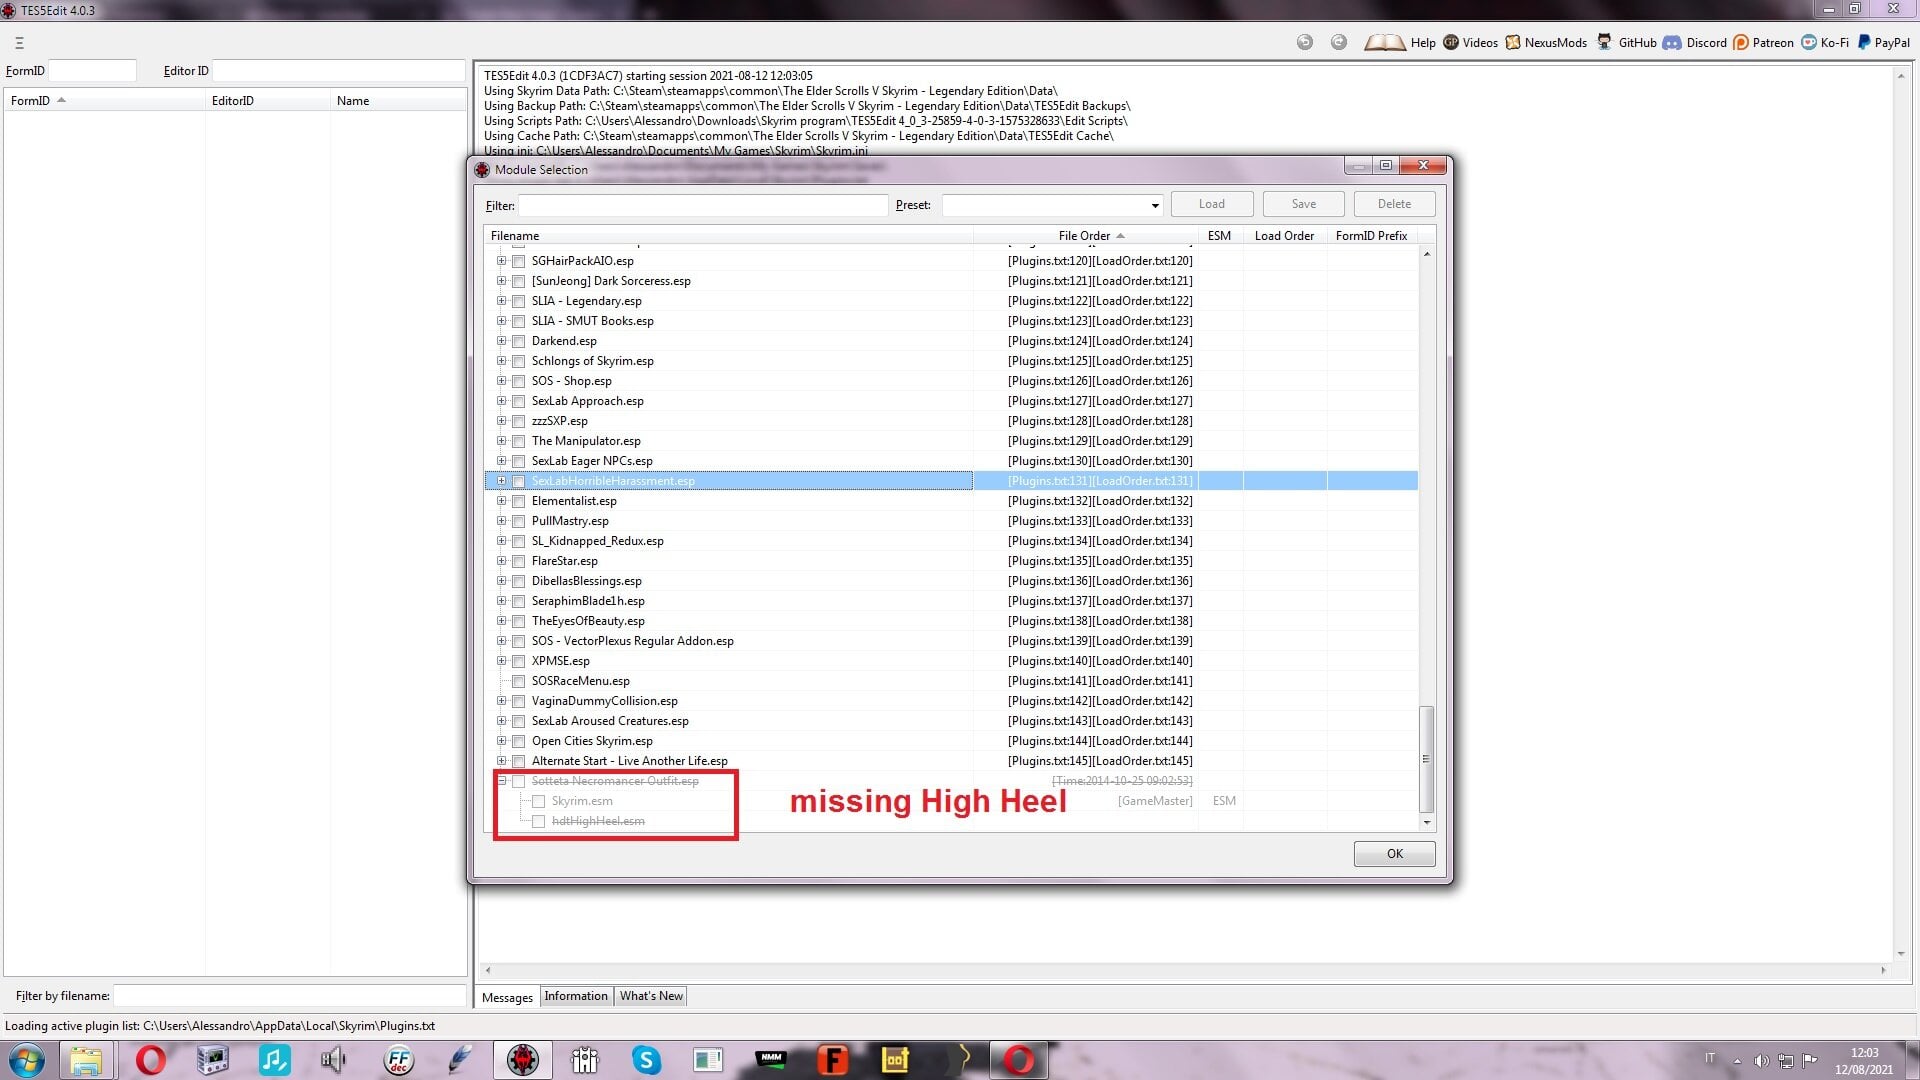Open the Discord toolbar link
Image resolution: width=1920 pixels, height=1080 pixels.
tap(1695, 42)
